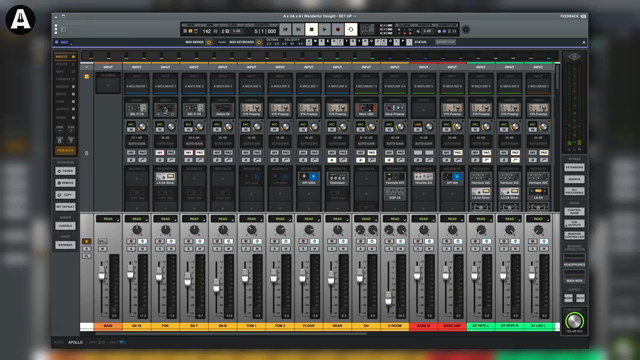Select the KK IN channel name label
Image resolution: width=640 pixels, height=360 pixels.
click(x=137, y=326)
